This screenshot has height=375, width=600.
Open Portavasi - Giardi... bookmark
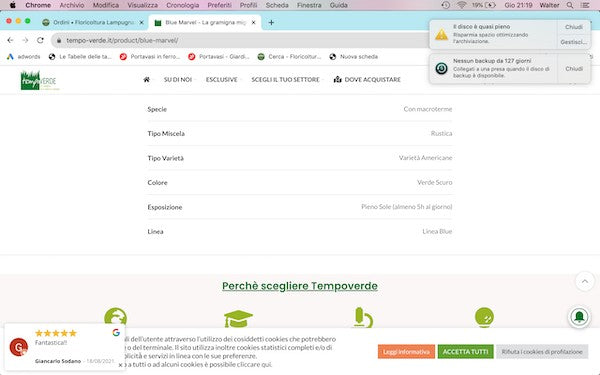click(x=218, y=57)
